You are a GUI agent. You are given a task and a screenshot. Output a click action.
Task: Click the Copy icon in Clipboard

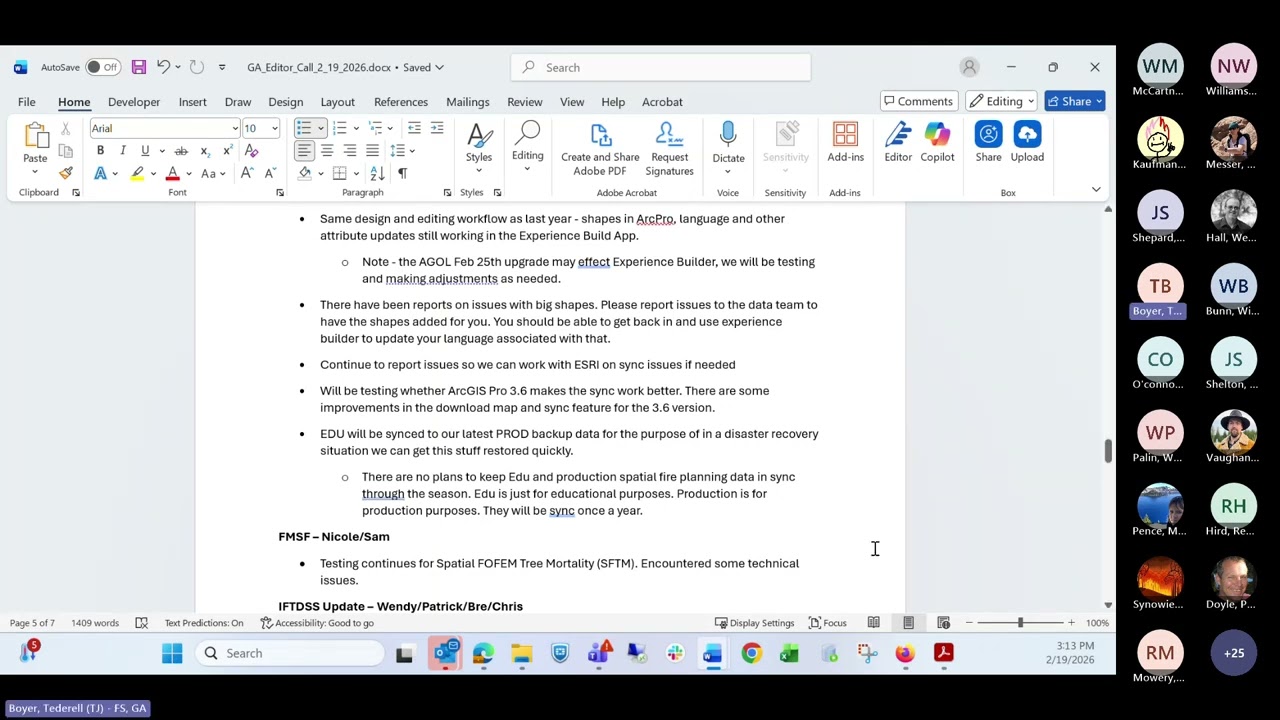66,150
